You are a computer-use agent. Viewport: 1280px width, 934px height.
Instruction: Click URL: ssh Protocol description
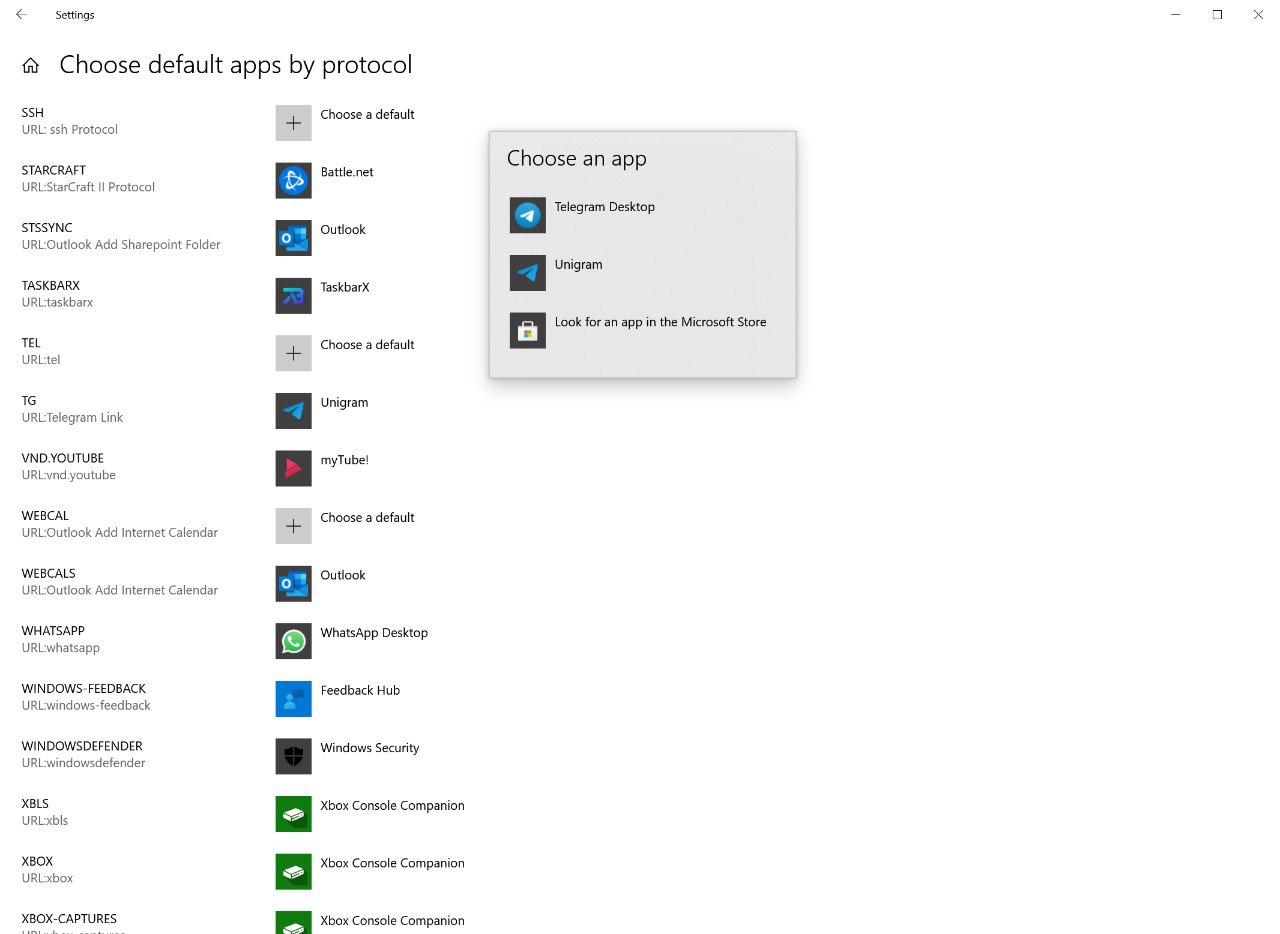pos(70,130)
